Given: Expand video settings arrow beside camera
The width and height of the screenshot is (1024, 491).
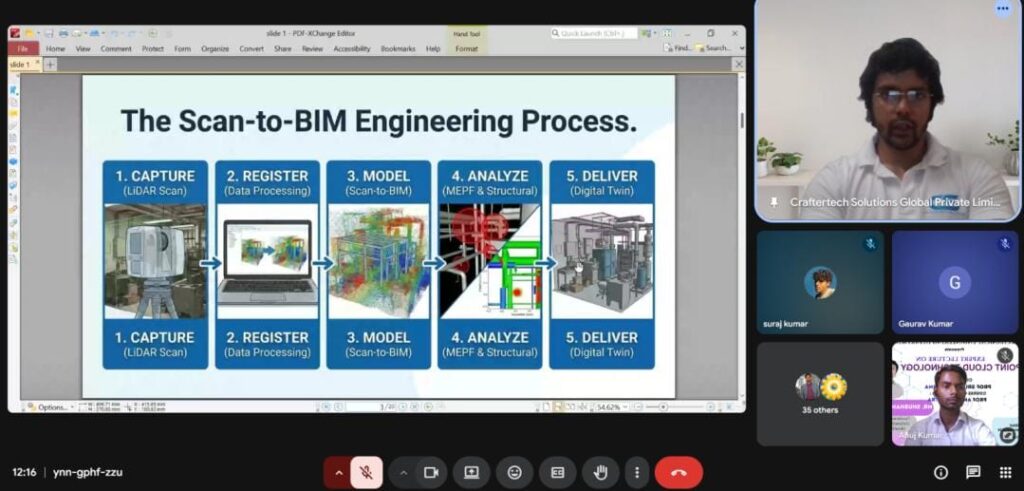Looking at the screenshot, I should click(403, 472).
